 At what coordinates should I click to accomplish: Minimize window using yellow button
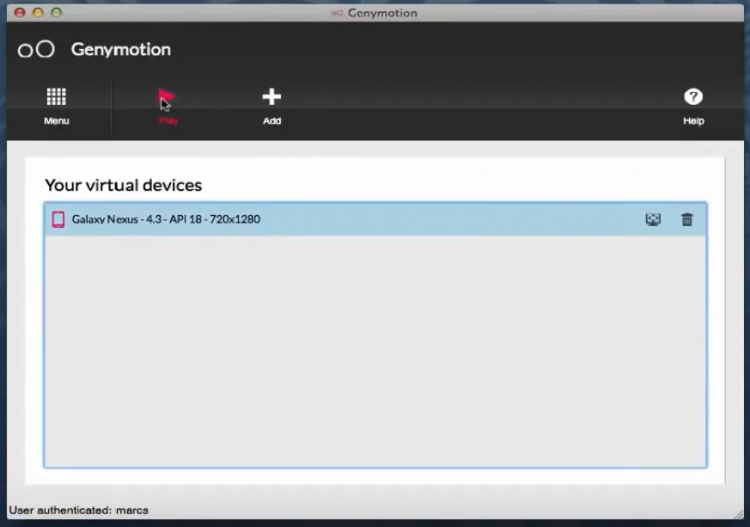click(38, 12)
